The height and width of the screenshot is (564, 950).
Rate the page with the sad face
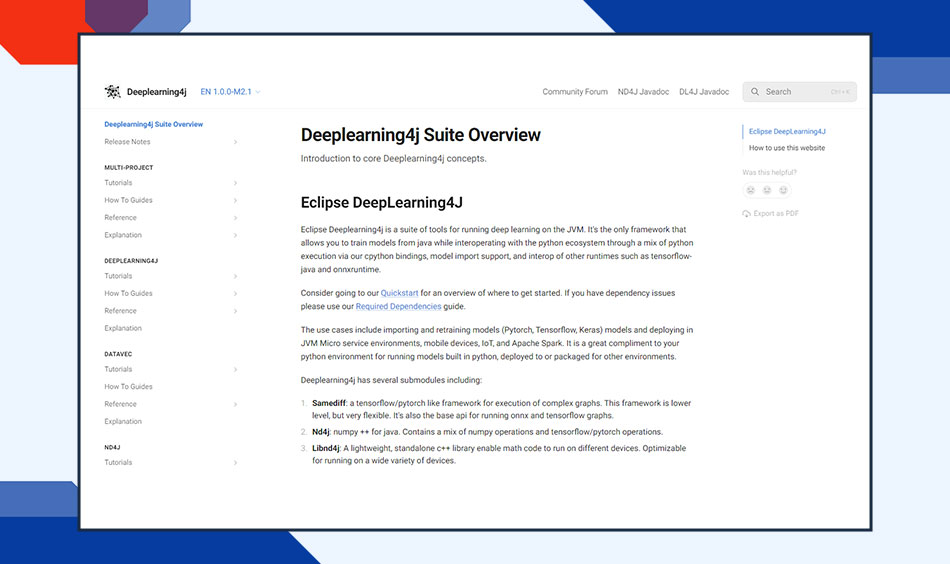(750, 190)
